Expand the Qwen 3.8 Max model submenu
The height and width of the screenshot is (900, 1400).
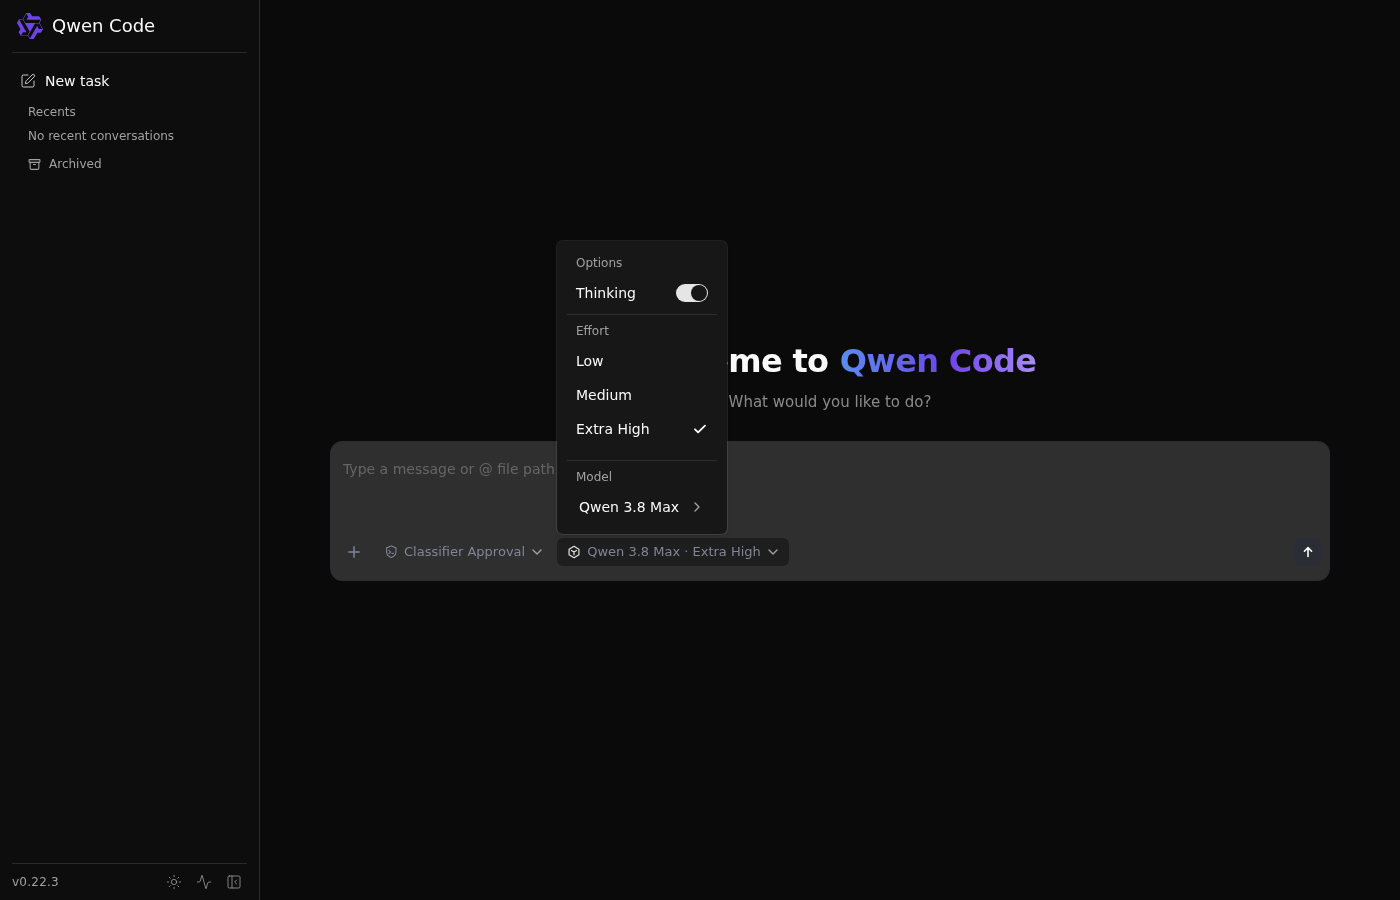click(642, 507)
